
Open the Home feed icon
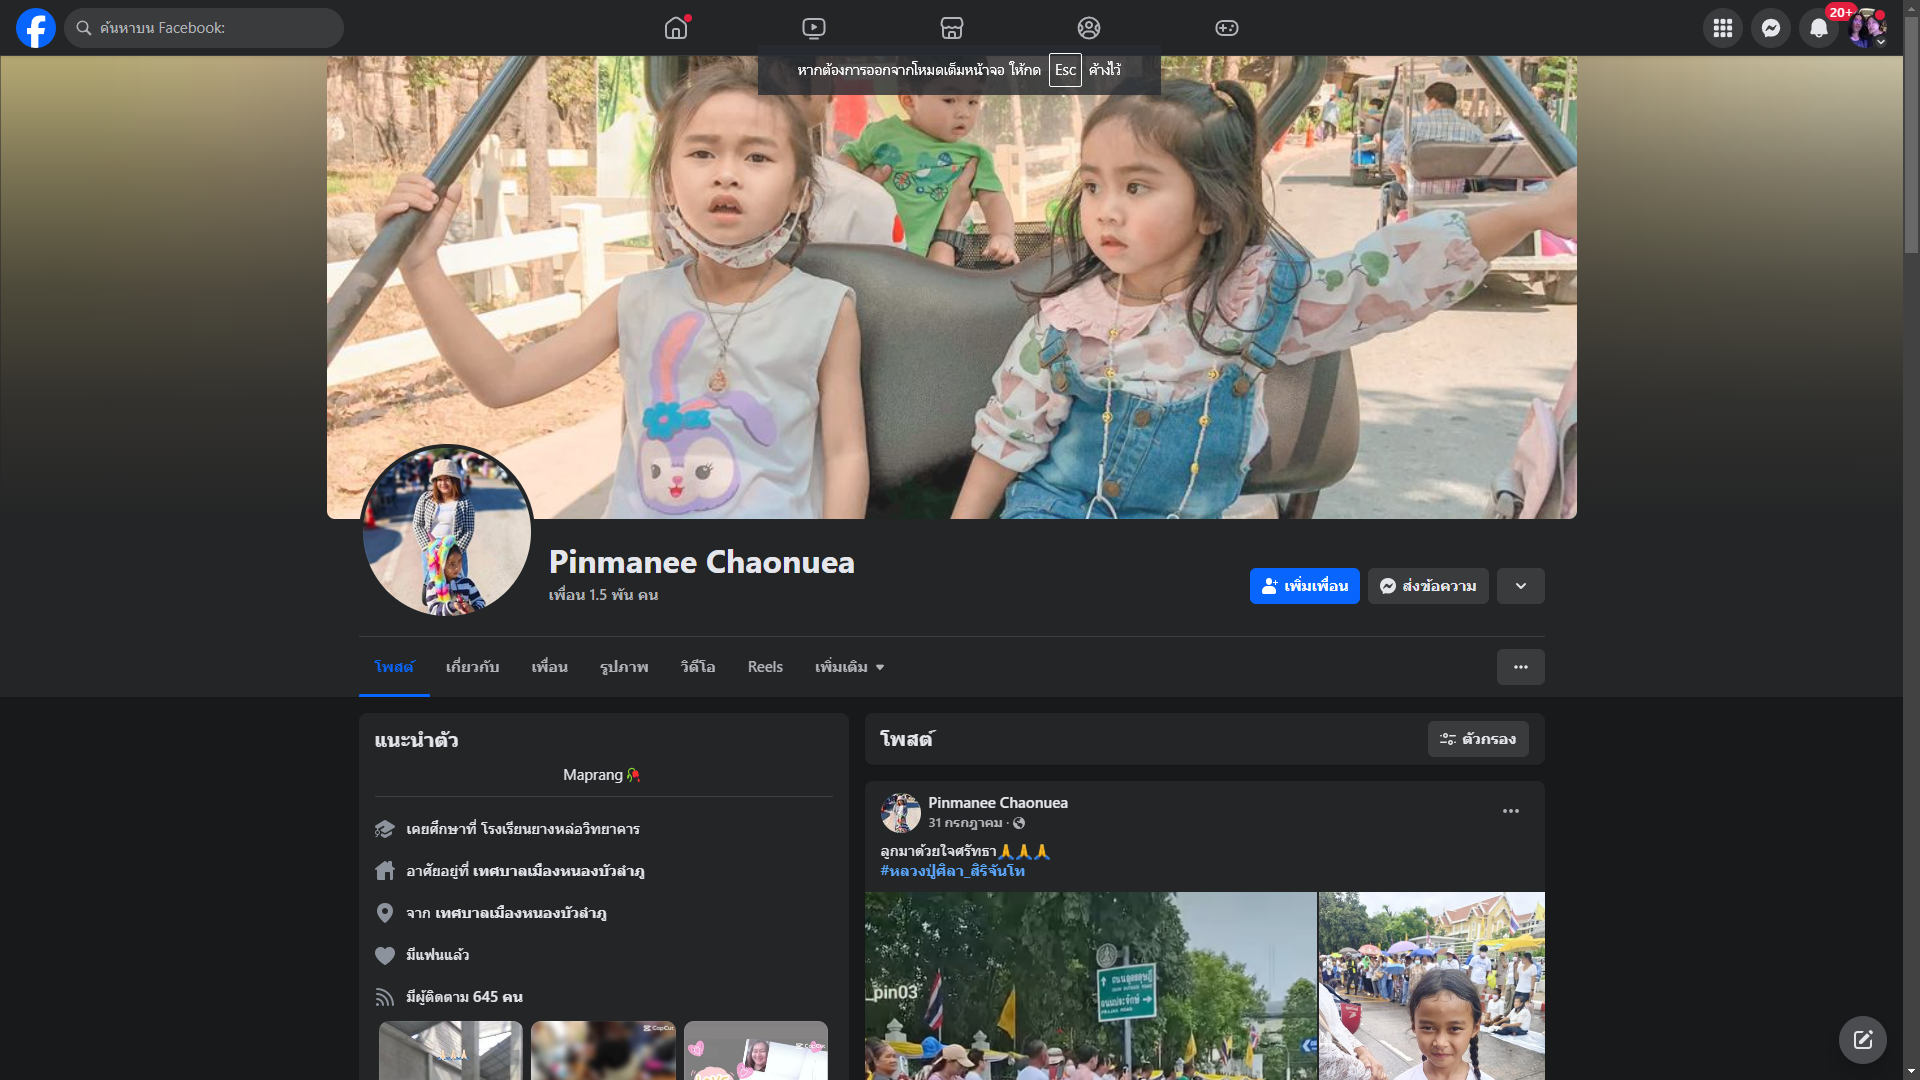coord(676,28)
